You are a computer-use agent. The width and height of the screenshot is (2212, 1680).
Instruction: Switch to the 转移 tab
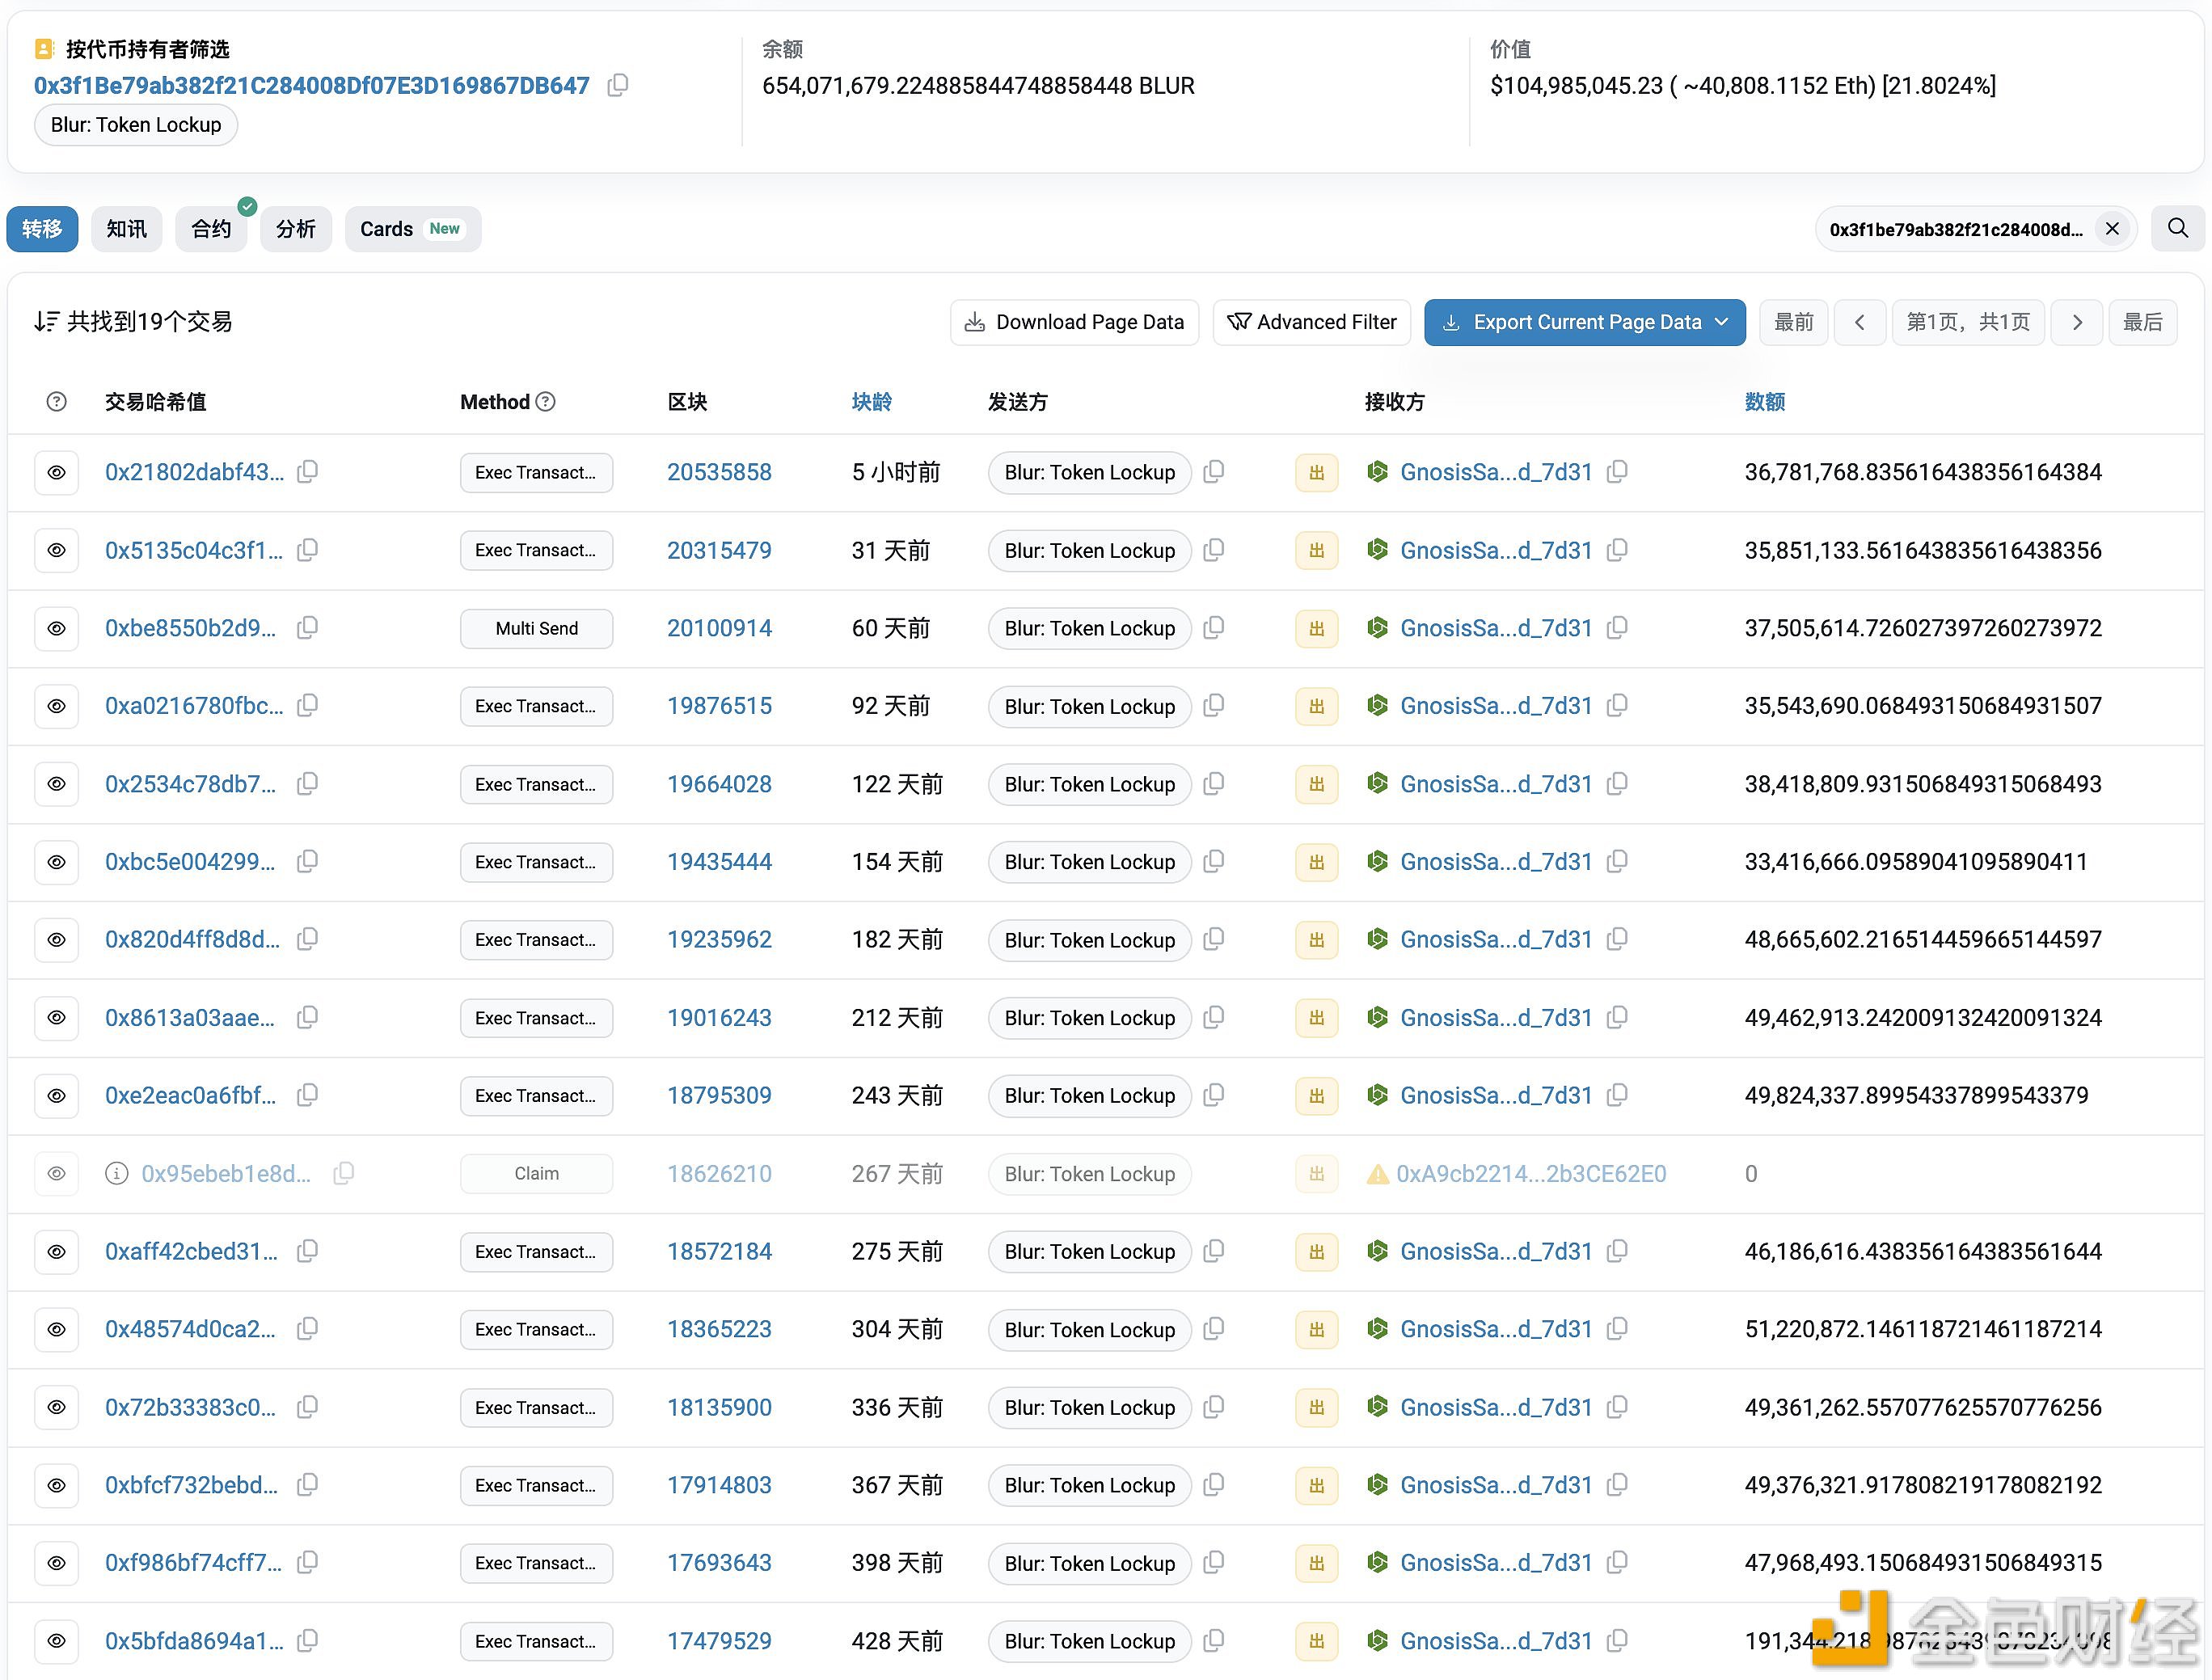42,229
